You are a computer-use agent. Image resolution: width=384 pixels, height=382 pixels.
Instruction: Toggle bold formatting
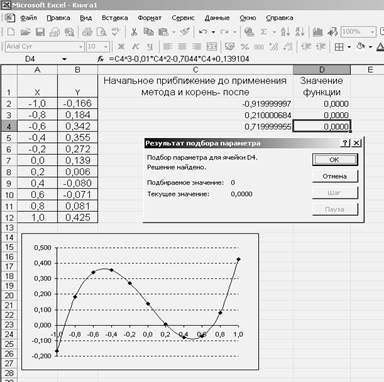tap(121, 47)
